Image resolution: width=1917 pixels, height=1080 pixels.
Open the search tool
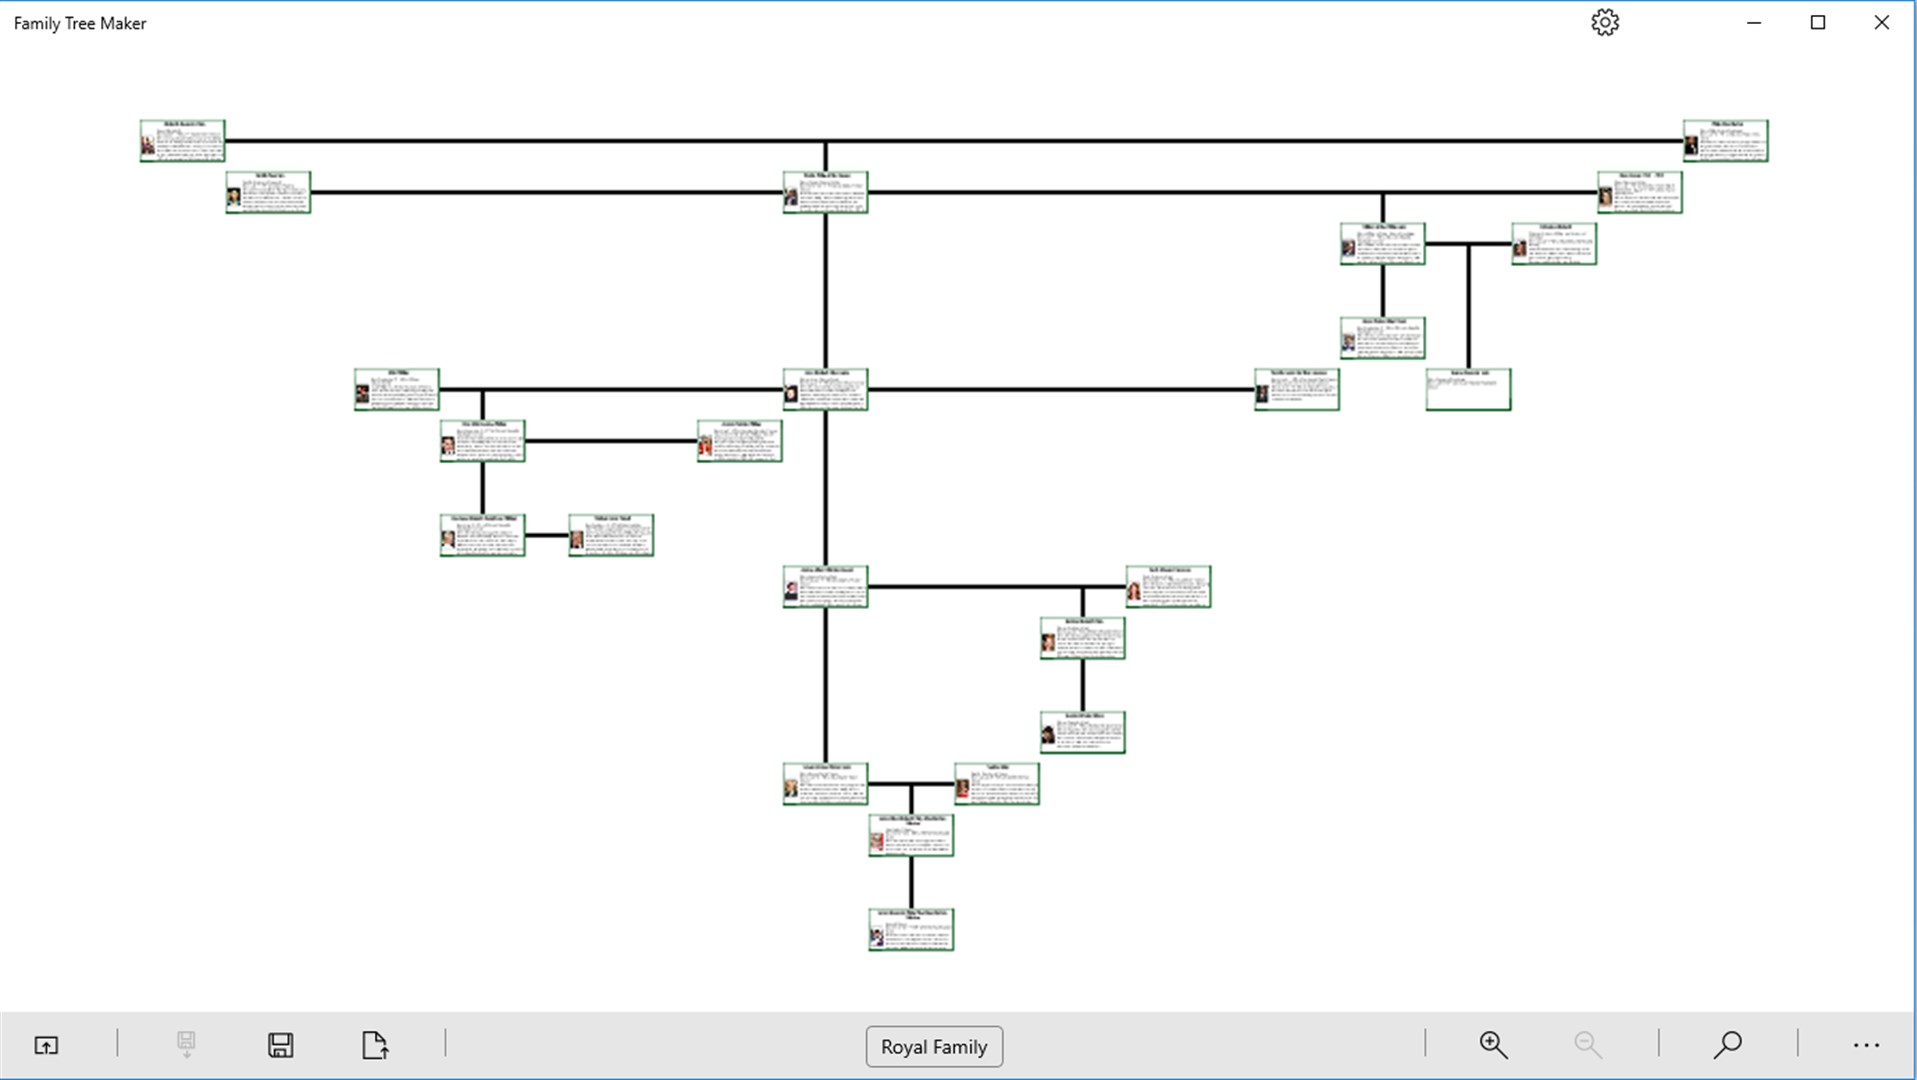(x=1727, y=1045)
